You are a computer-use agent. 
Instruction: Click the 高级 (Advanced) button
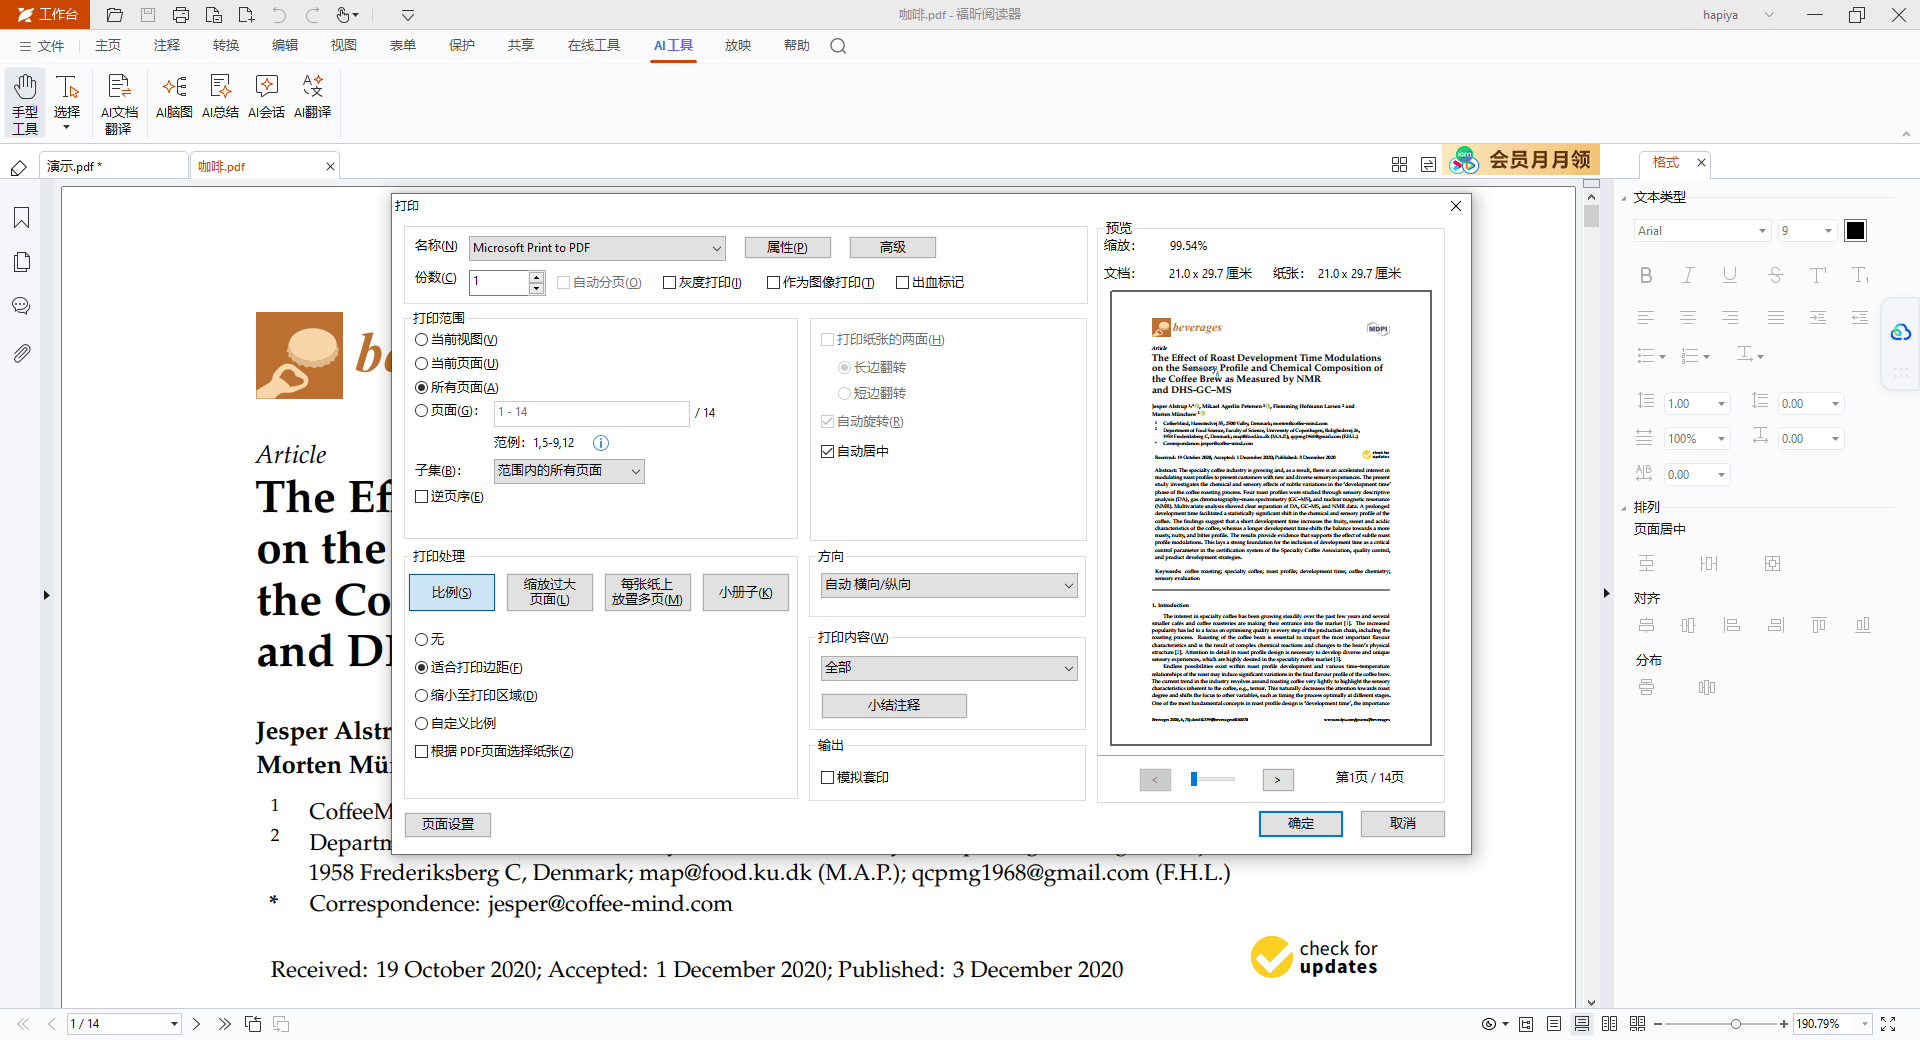pyautogui.click(x=893, y=247)
